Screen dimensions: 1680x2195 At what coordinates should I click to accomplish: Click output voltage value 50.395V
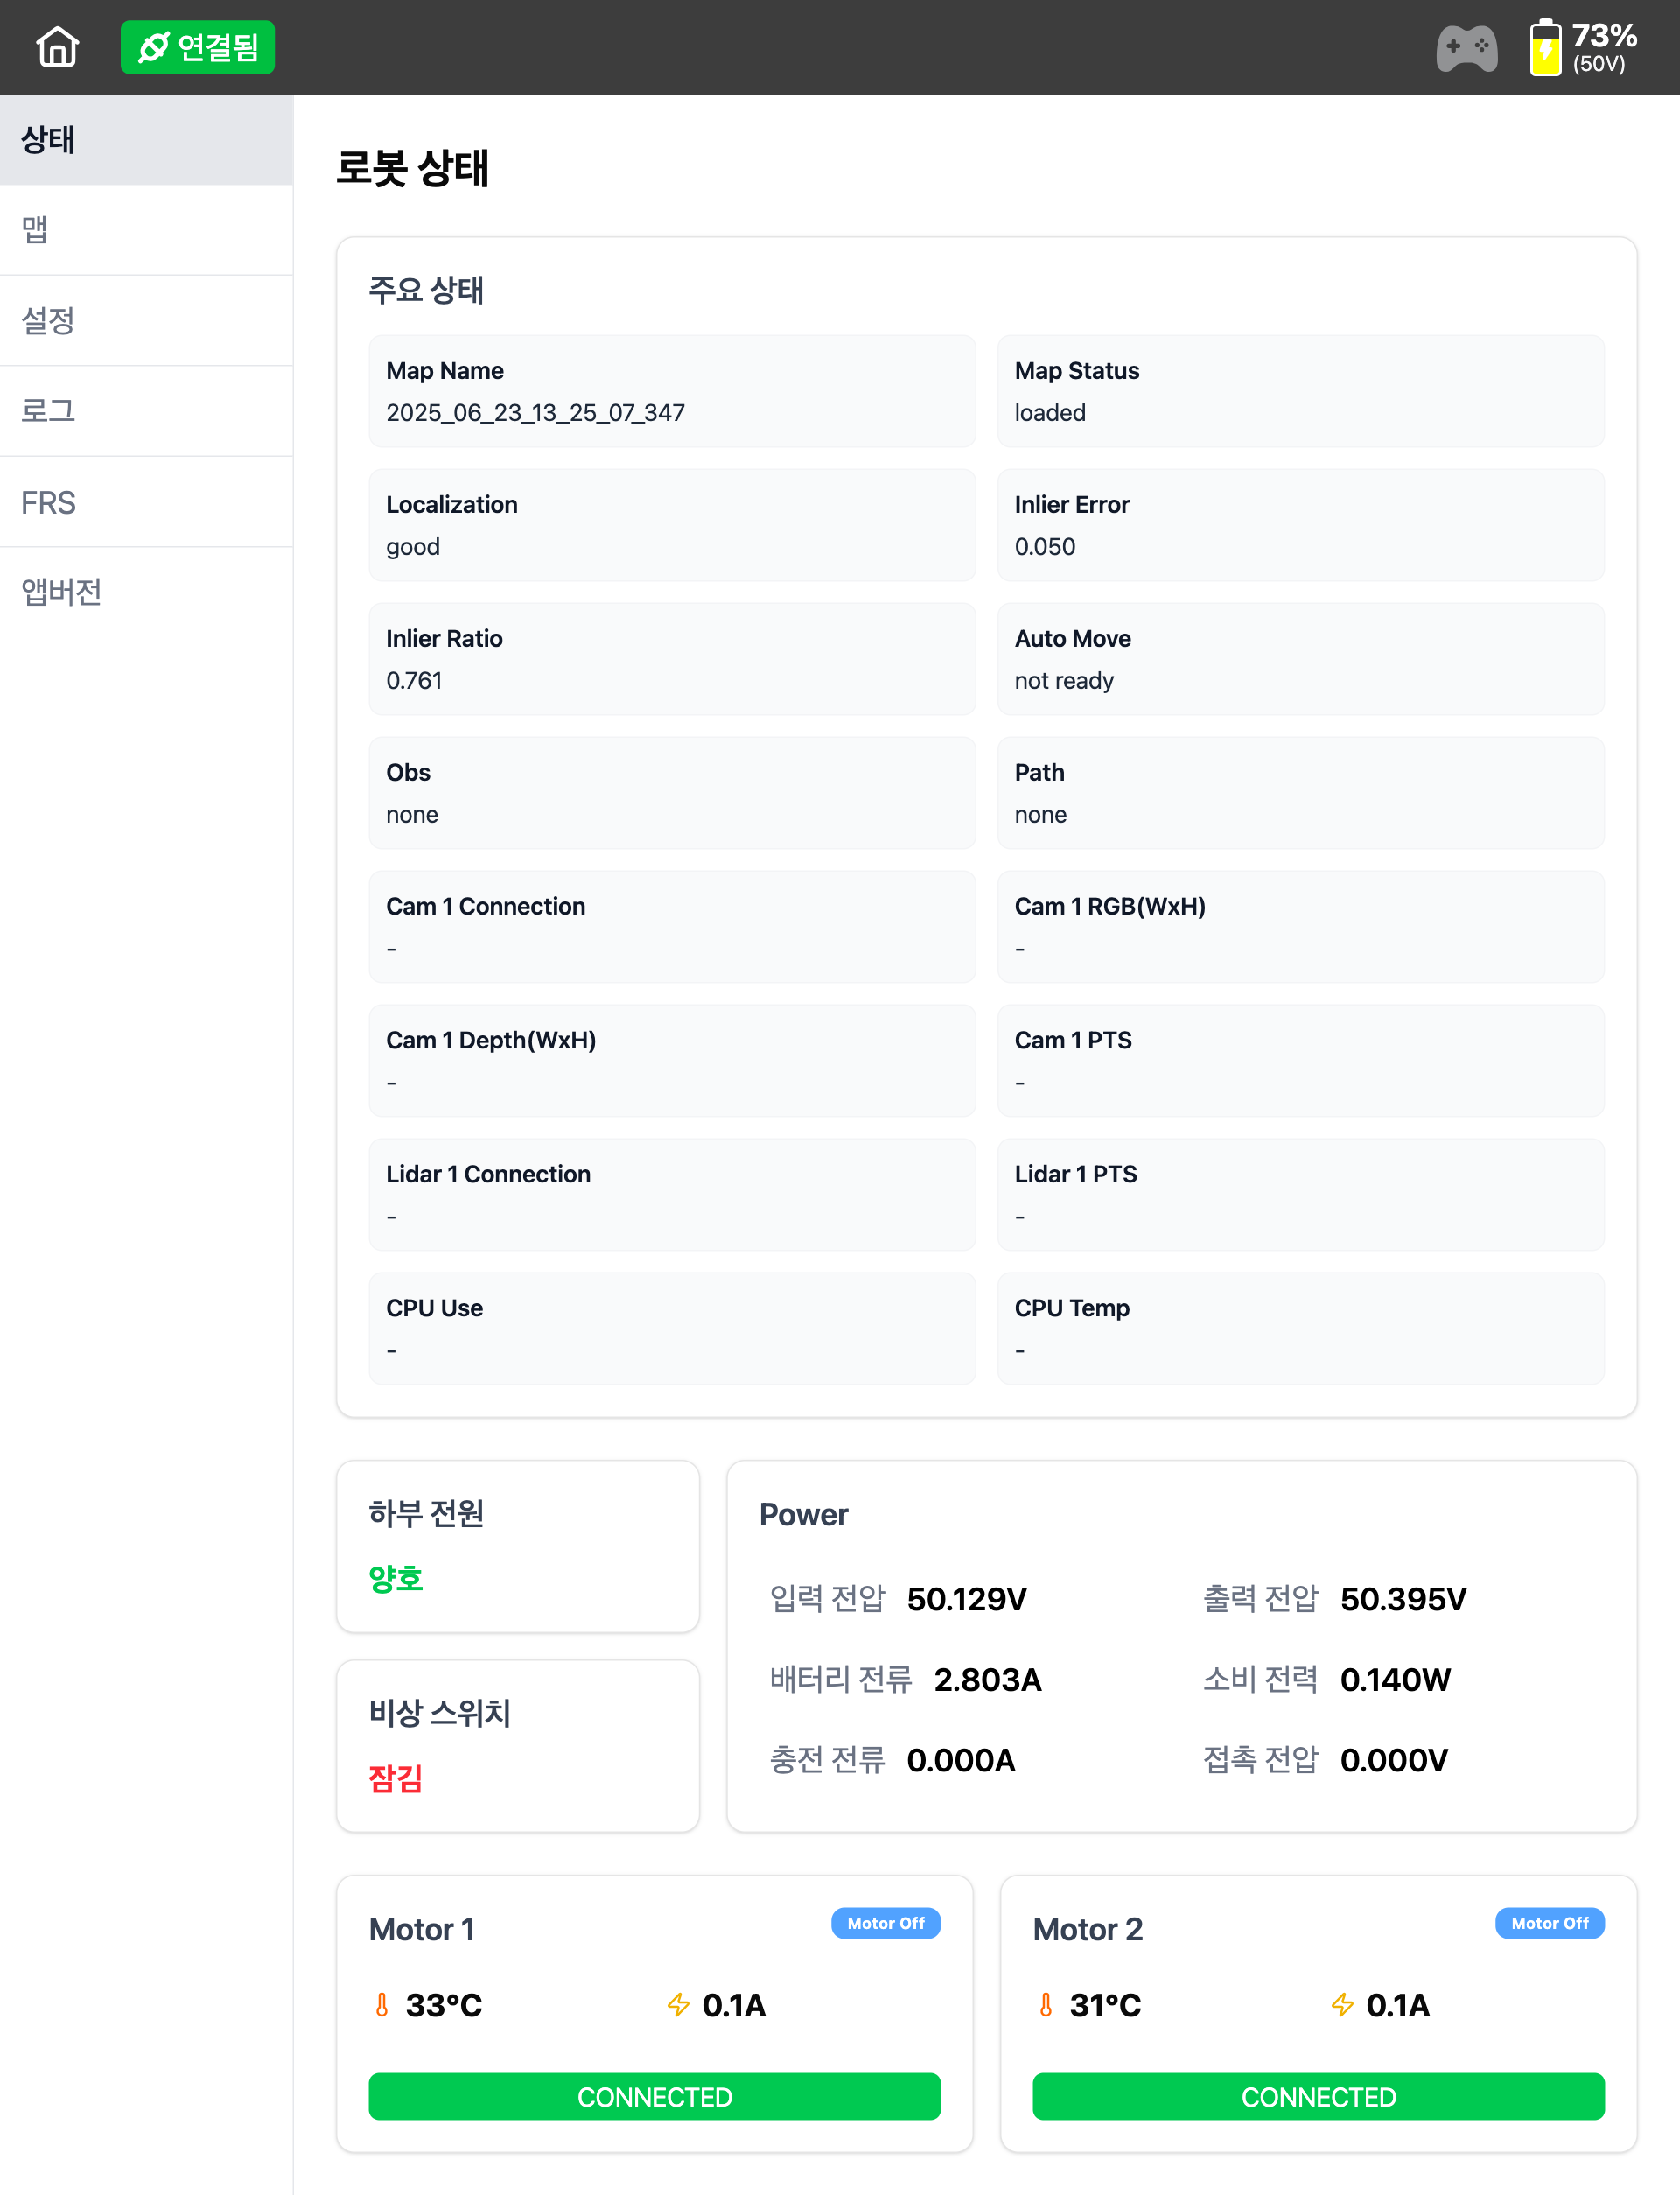[x=1403, y=1599]
